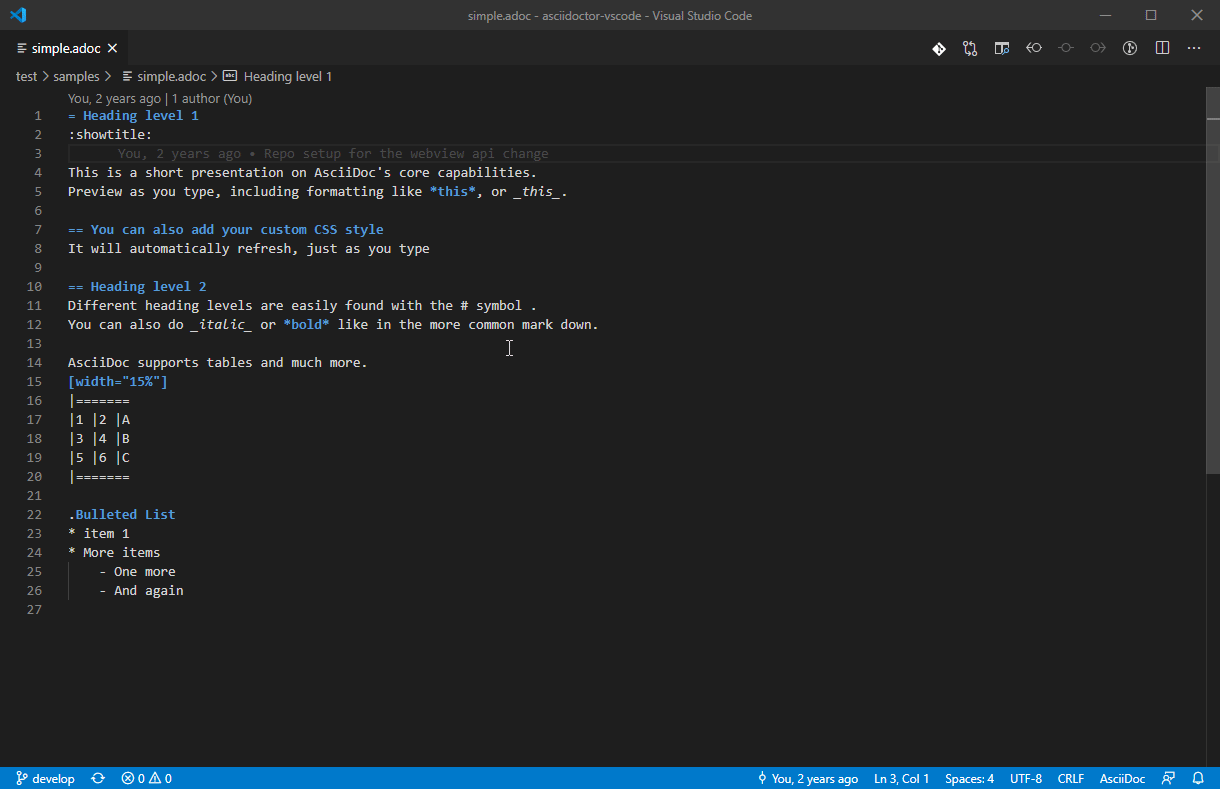Click line number 27 in the gutter
The width and height of the screenshot is (1220, 789).
click(x=34, y=610)
